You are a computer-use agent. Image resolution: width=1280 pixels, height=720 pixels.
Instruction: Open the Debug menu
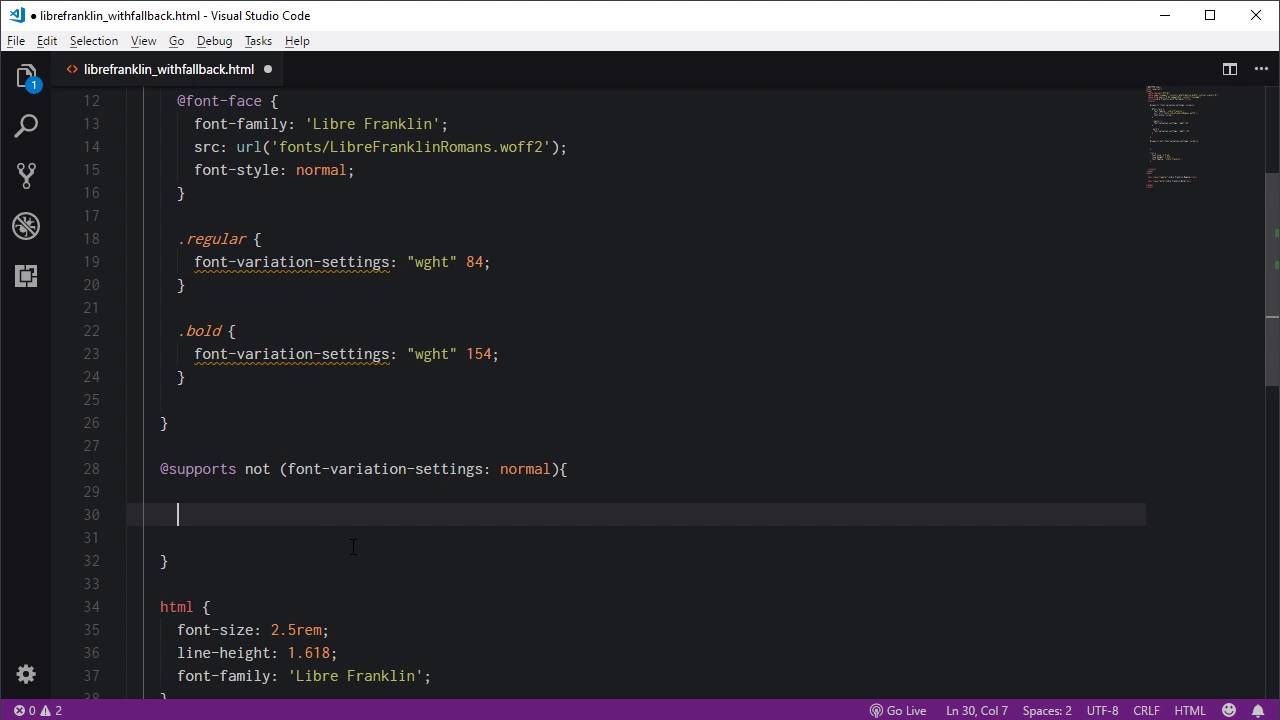[x=214, y=41]
